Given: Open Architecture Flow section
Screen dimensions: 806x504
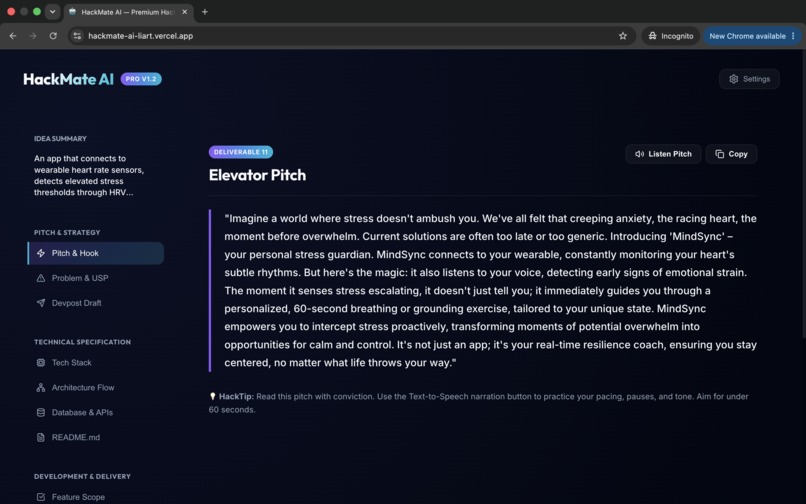Looking at the screenshot, I should point(96,387).
